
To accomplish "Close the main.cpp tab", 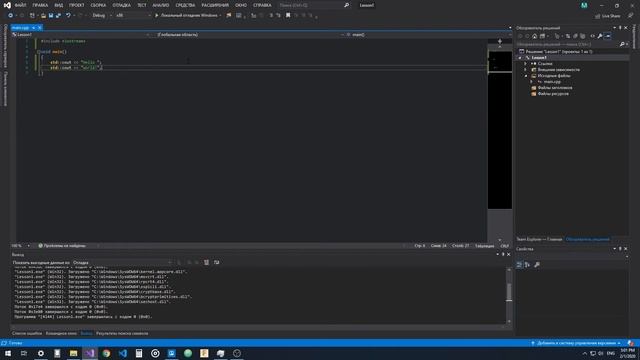I will coord(40,28).
